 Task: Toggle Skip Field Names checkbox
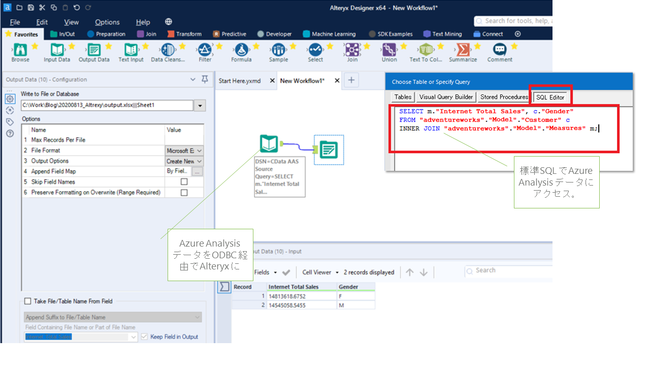(184, 182)
